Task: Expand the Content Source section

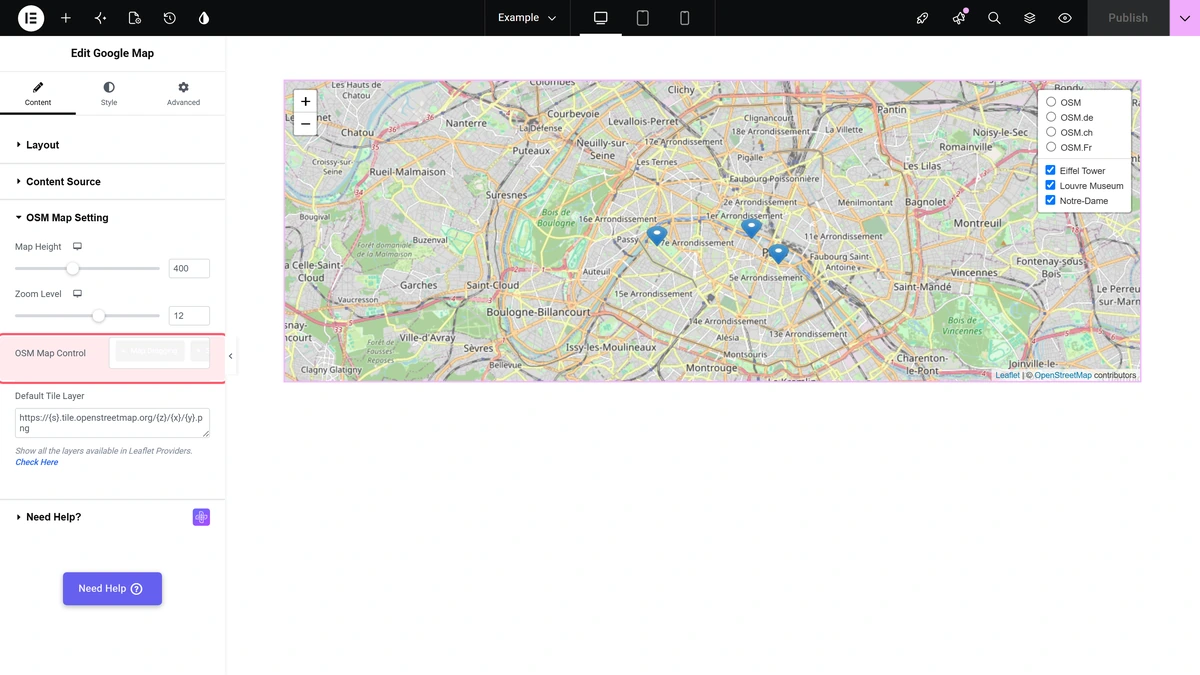Action: coord(112,182)
